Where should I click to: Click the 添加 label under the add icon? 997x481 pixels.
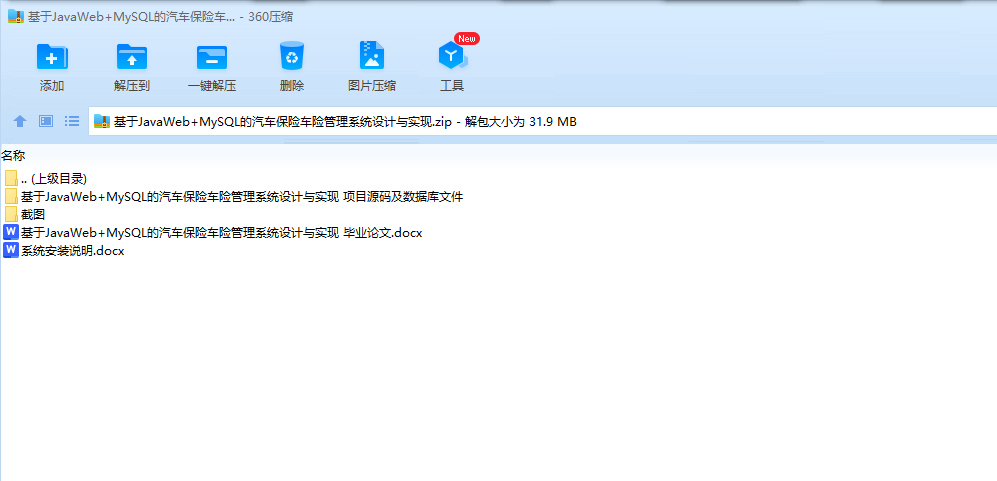point(52,86)
